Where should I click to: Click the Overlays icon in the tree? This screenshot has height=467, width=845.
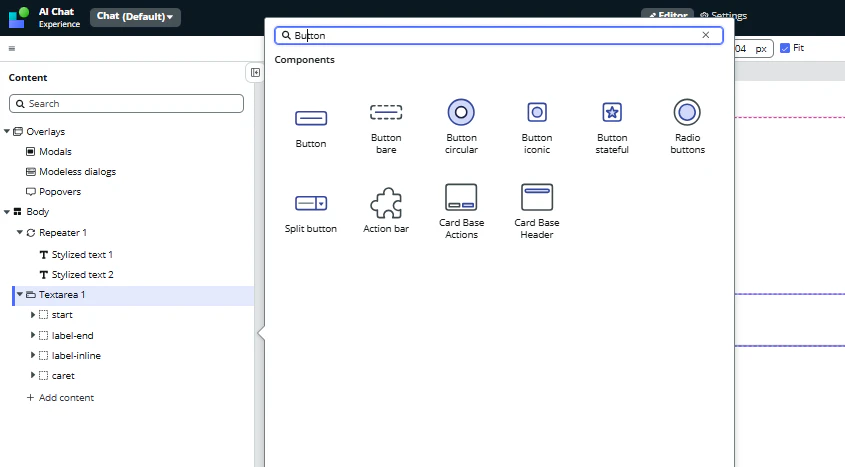pos(18,131)
